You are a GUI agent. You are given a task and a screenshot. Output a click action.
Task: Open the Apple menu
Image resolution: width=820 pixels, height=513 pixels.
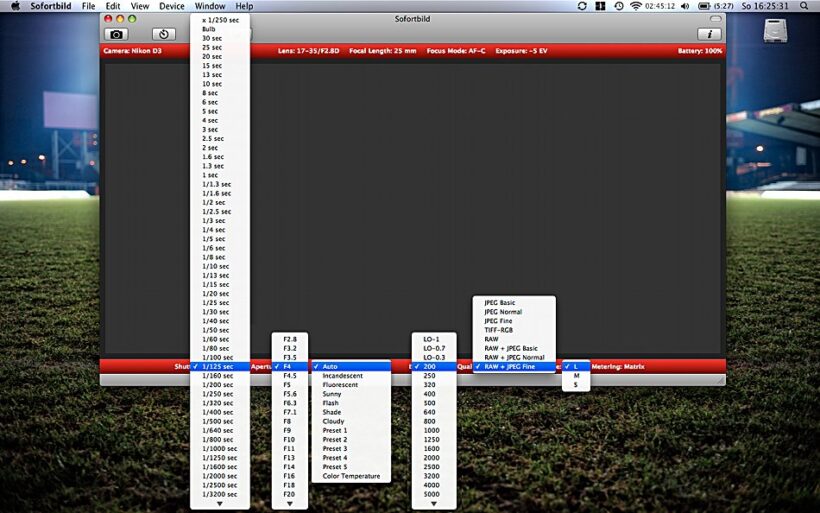click(15, 6)
